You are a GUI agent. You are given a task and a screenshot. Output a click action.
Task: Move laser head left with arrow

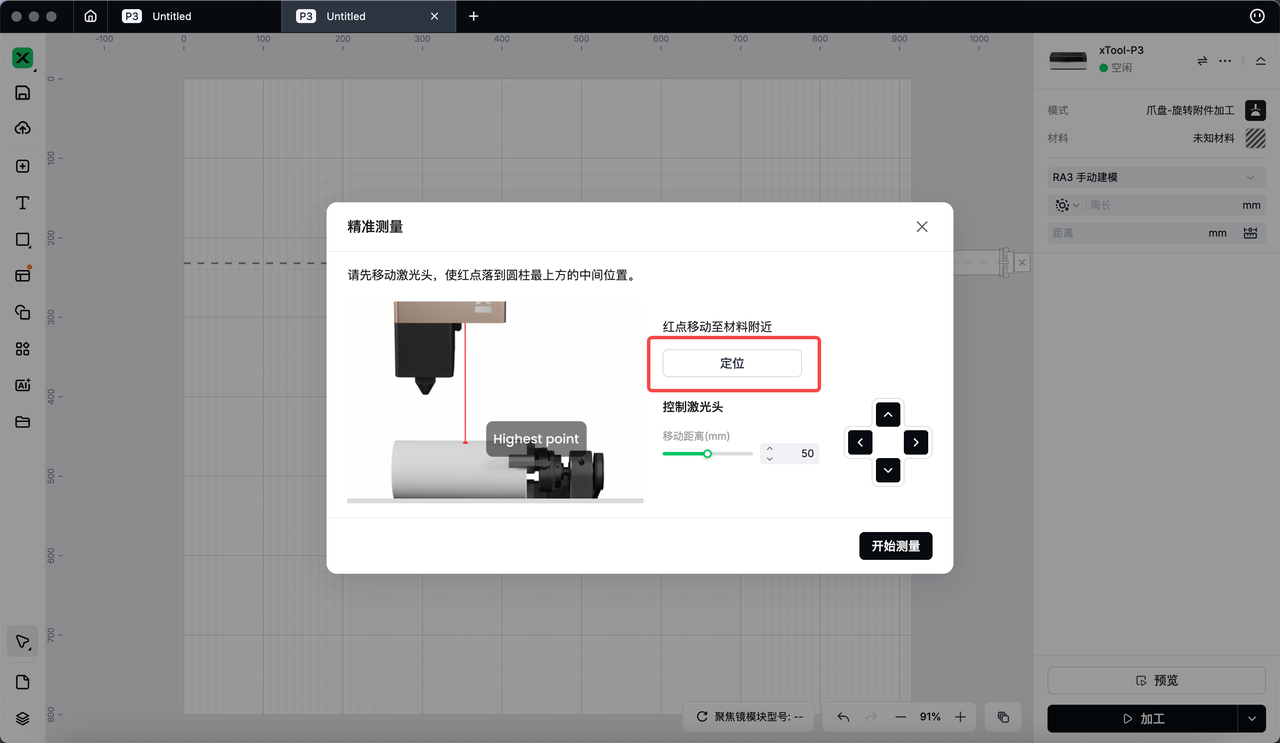pyautogui.click(x=860, y=442)
